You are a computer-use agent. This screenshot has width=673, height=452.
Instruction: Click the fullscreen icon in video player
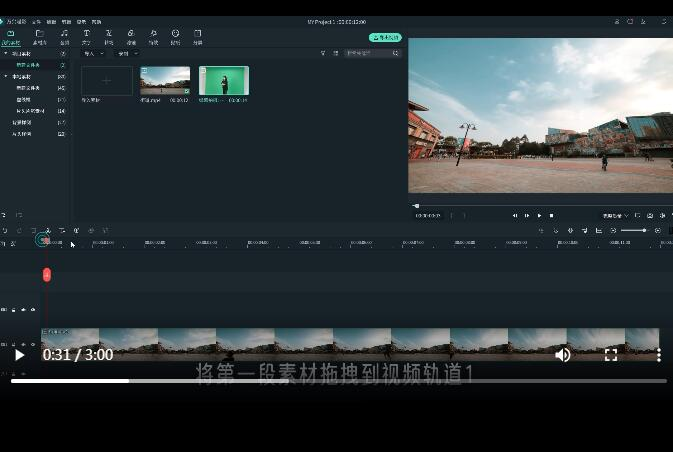[x=610, y=355]
